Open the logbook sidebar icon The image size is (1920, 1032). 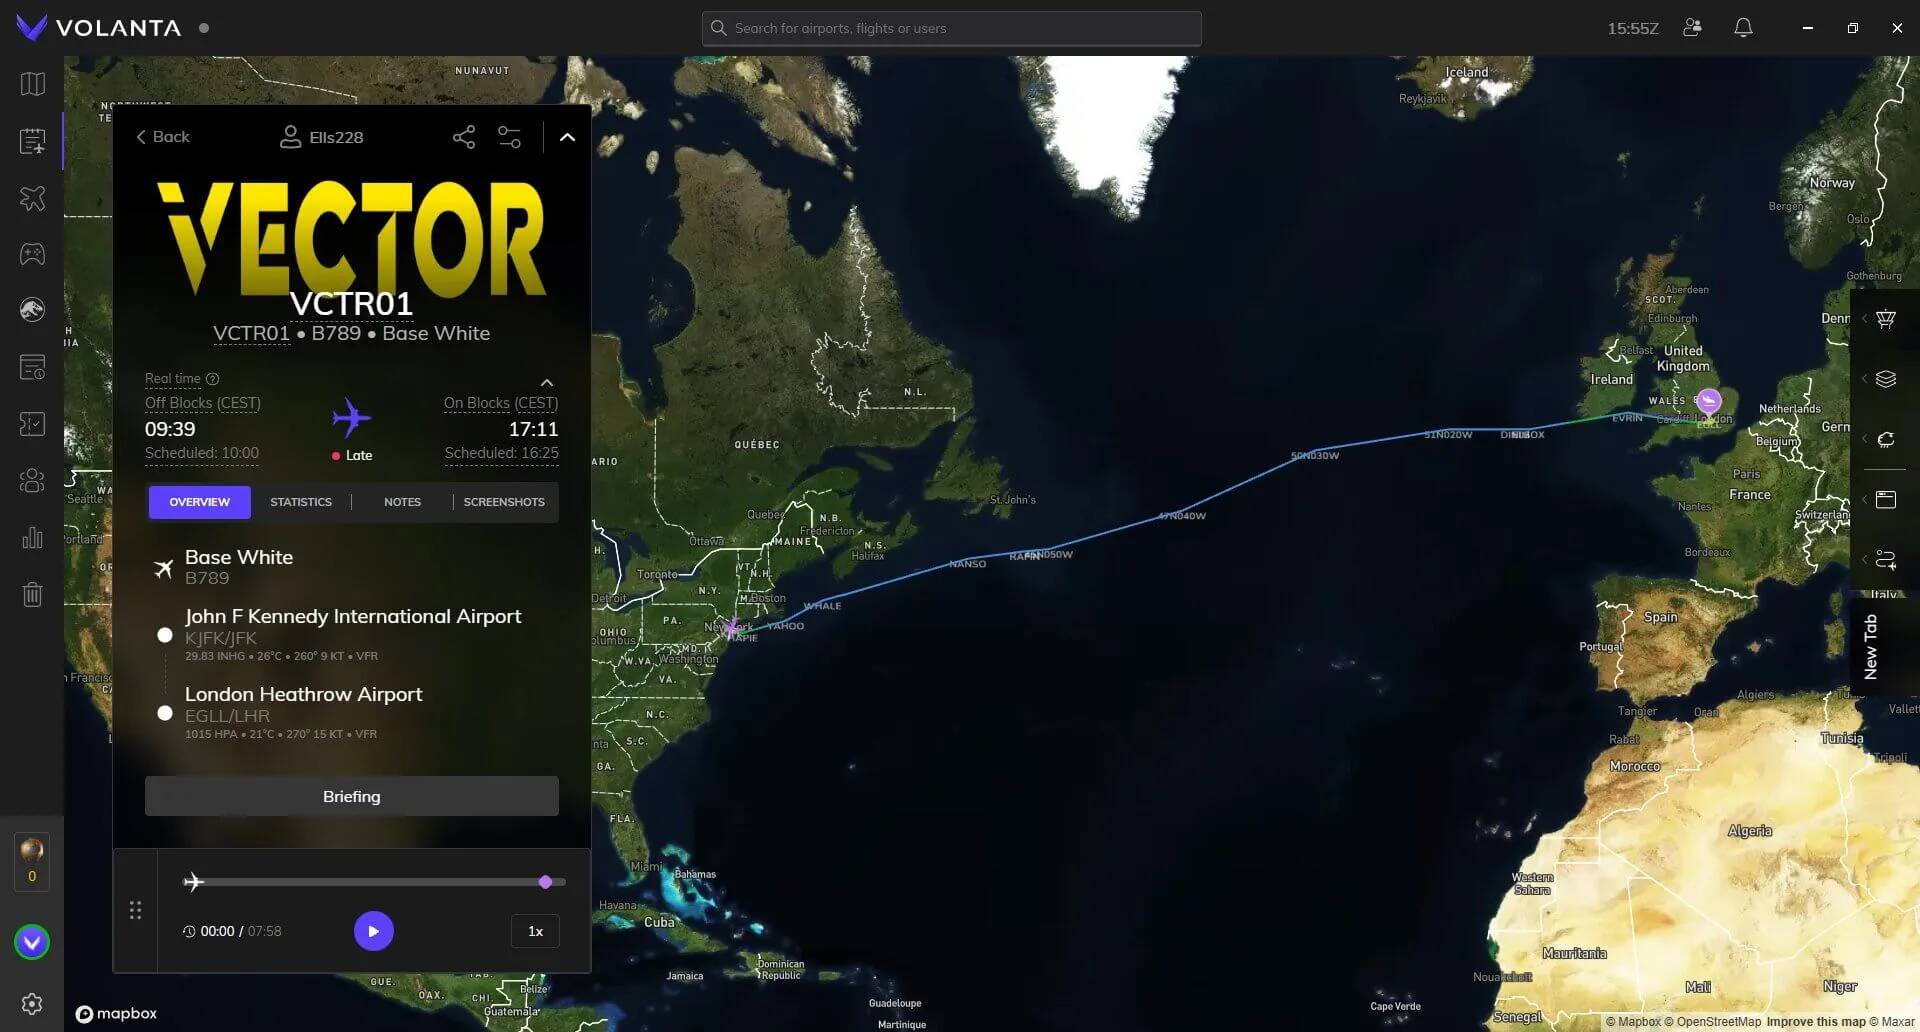[32, 367]
